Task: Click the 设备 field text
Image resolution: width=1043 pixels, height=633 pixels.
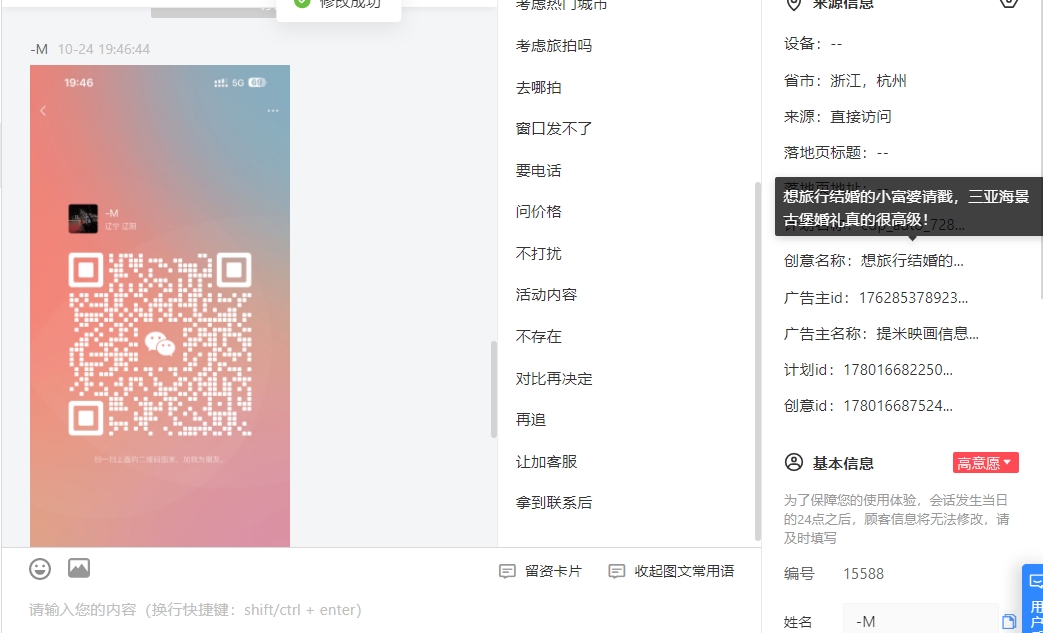Action: coord(813,44)
